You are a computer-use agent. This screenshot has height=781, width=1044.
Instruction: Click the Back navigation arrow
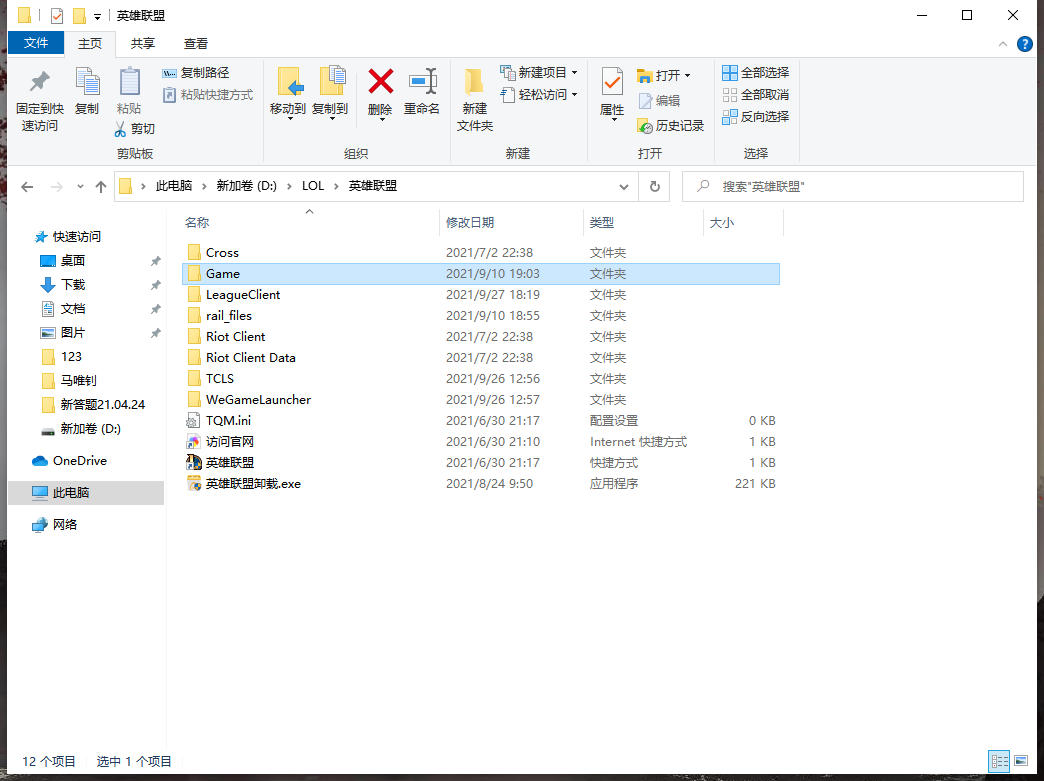[x=27, y=187]
